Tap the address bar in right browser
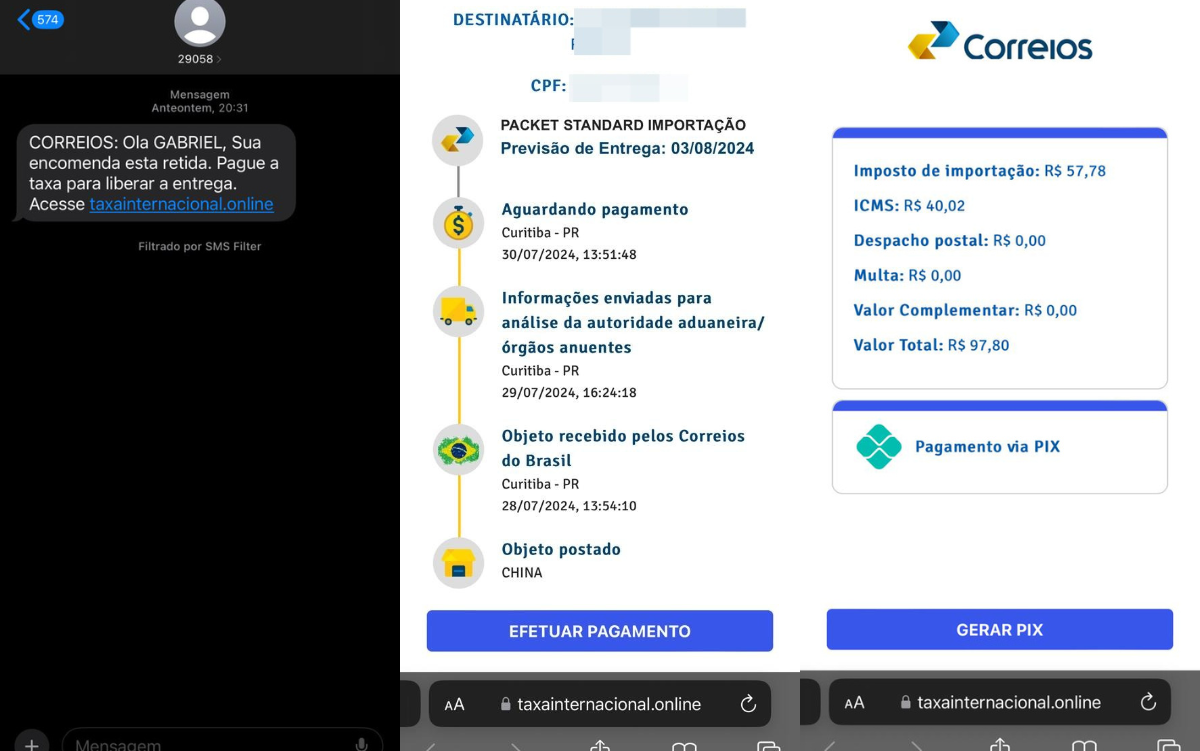Image resolution: width=1200 pixels, height=751 pixels. tap(1000, 703)
